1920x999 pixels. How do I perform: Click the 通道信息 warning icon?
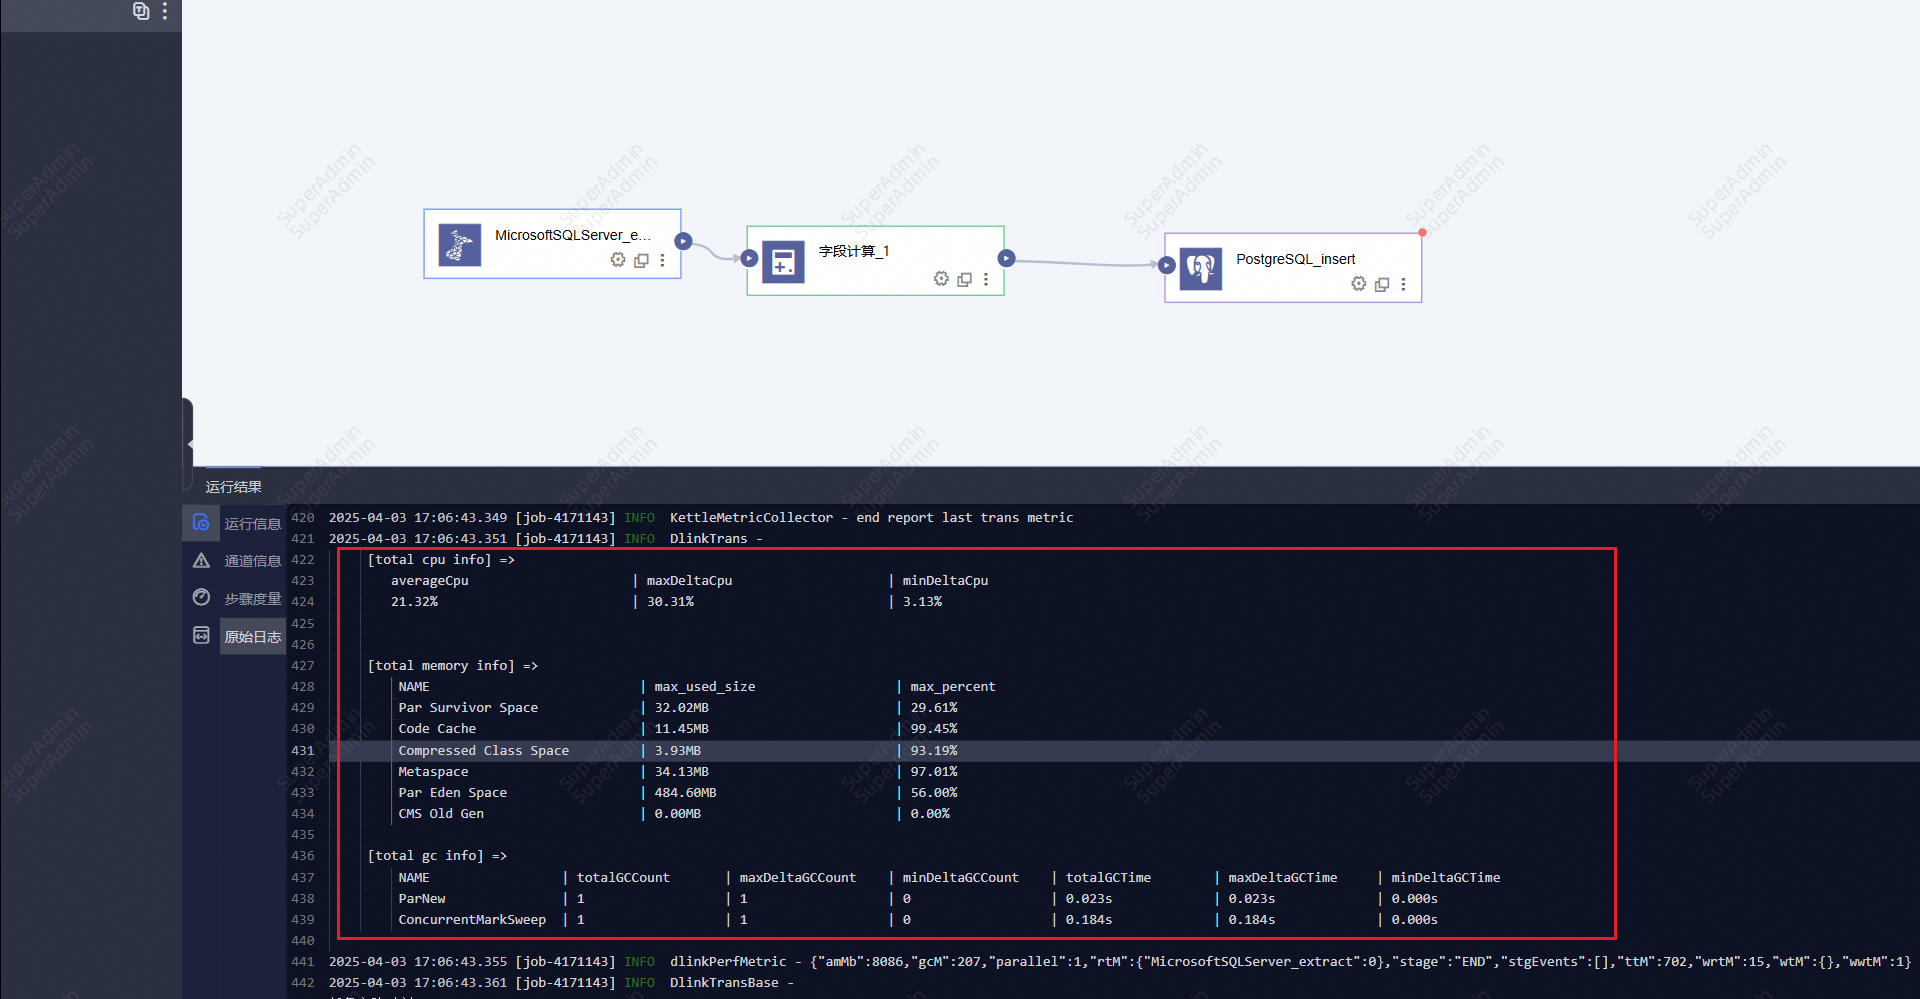click(x=201, y=560)
